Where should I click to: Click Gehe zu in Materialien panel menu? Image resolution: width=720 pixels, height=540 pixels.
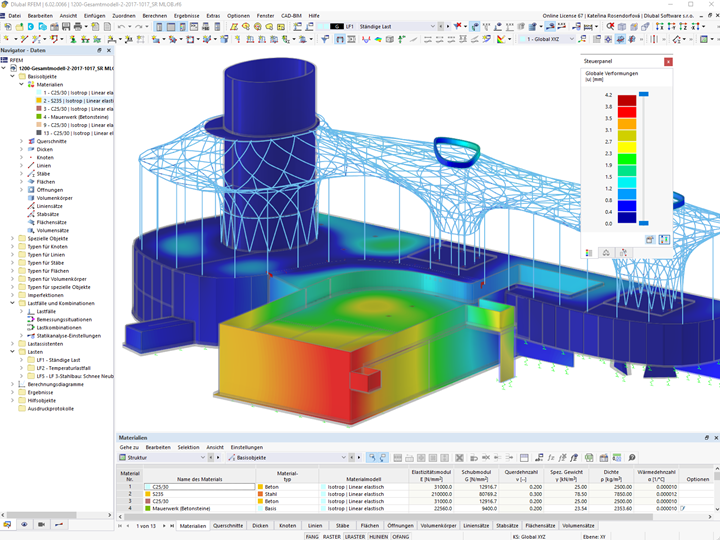[x=129, y=447]
